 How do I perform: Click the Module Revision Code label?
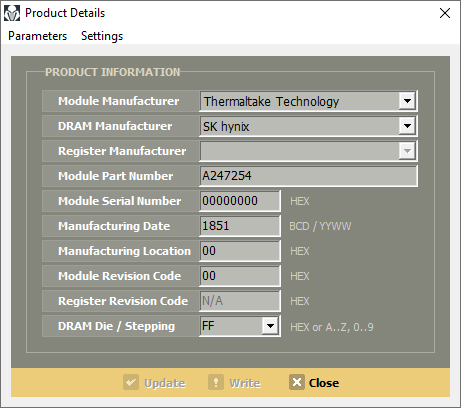120,276
